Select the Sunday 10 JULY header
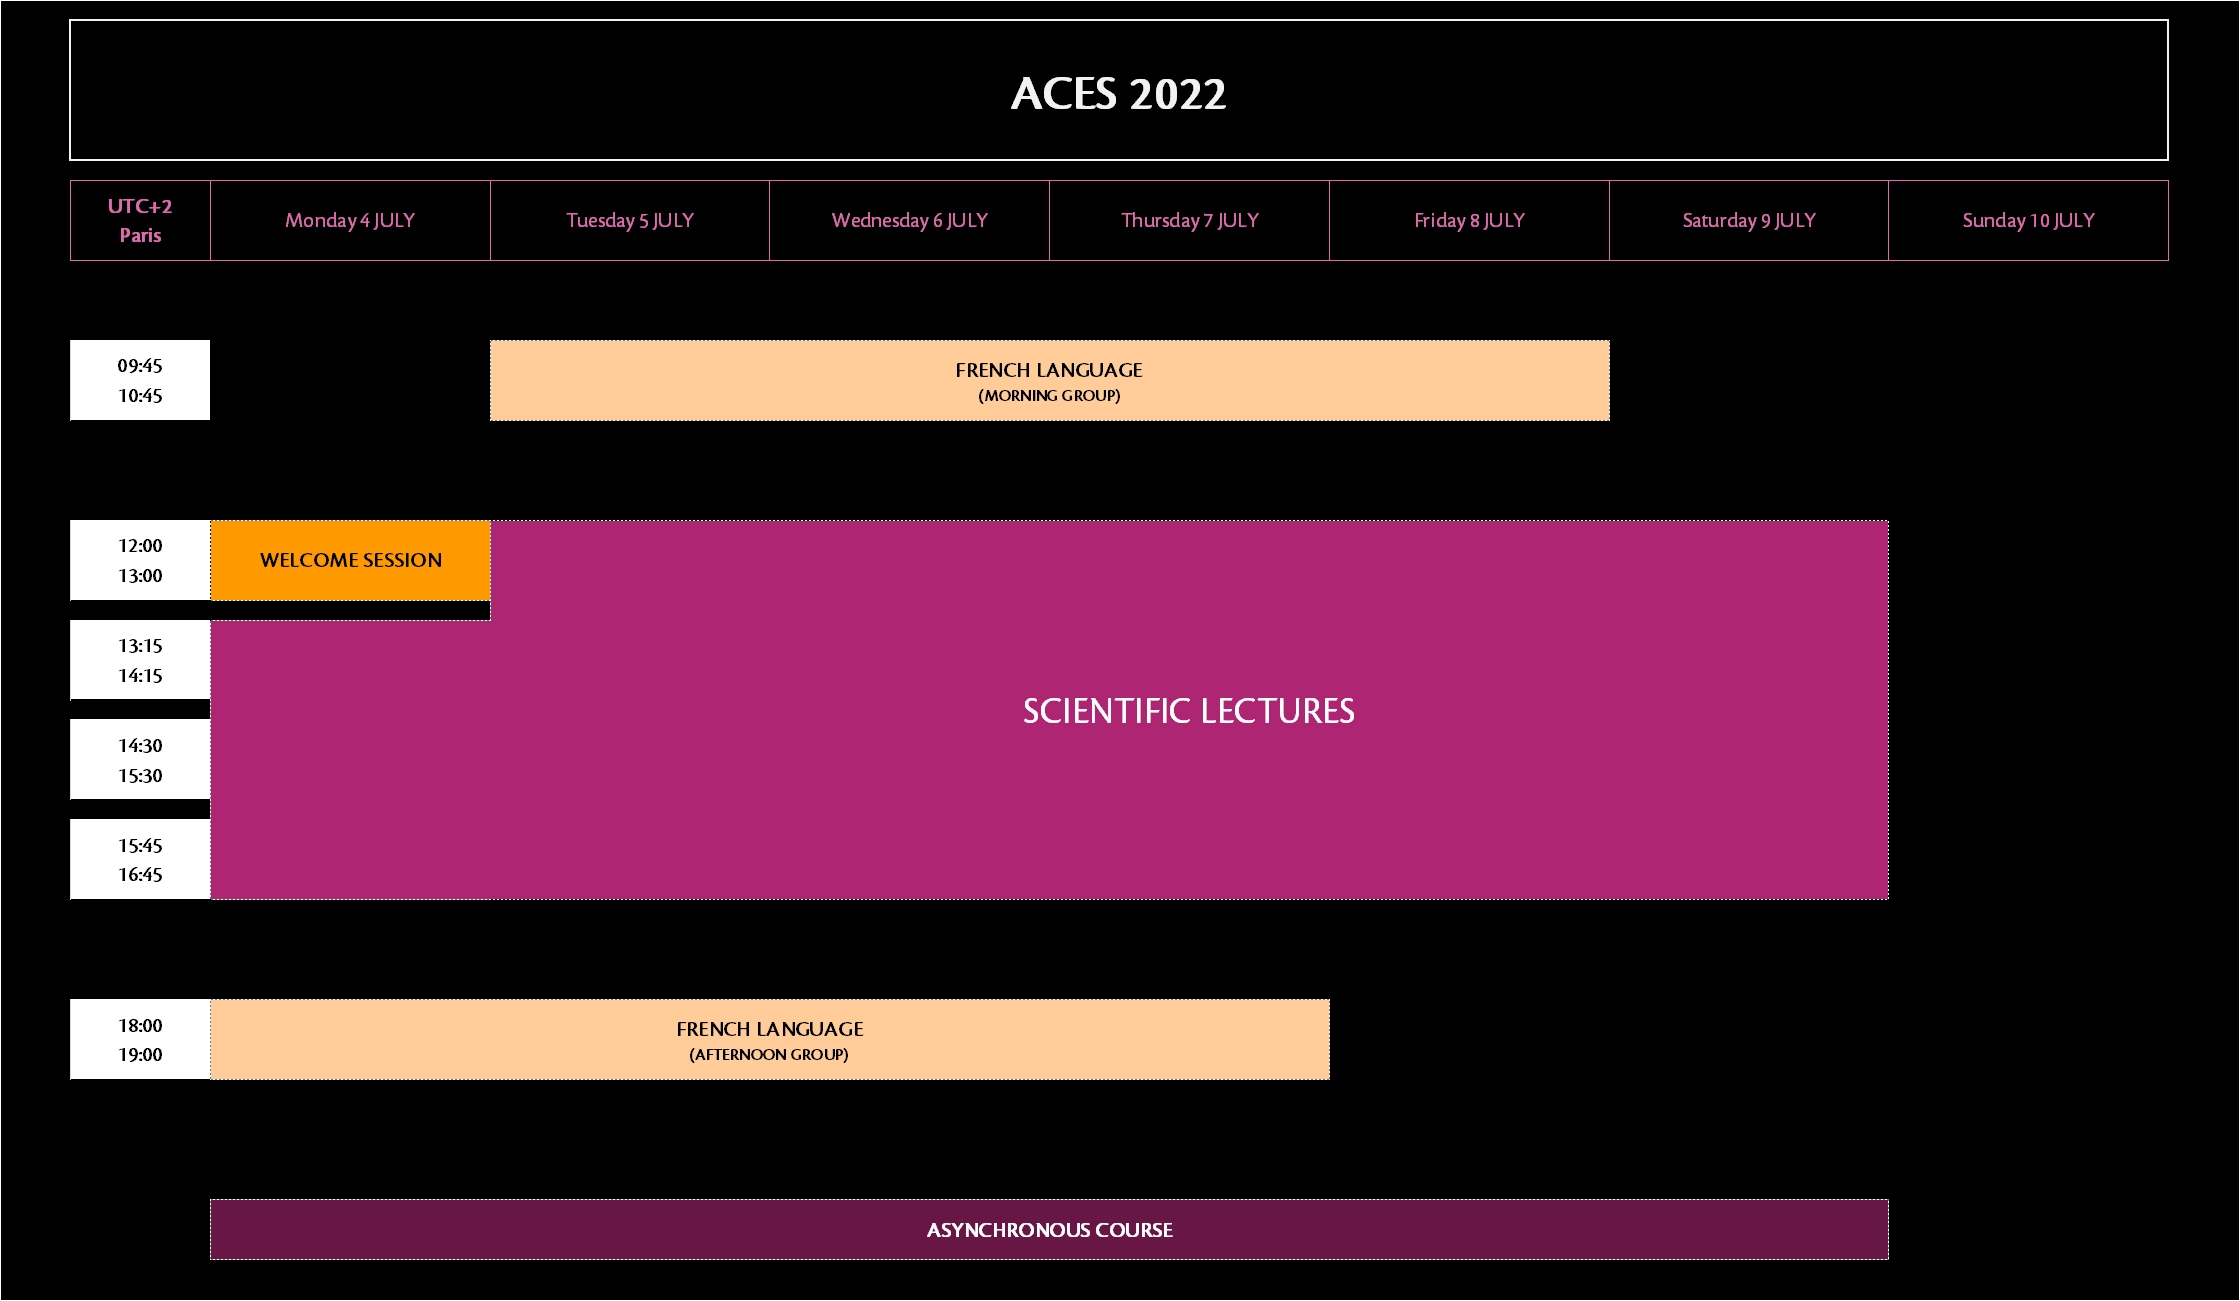 pyautogui.click(x=2028, y=221)
